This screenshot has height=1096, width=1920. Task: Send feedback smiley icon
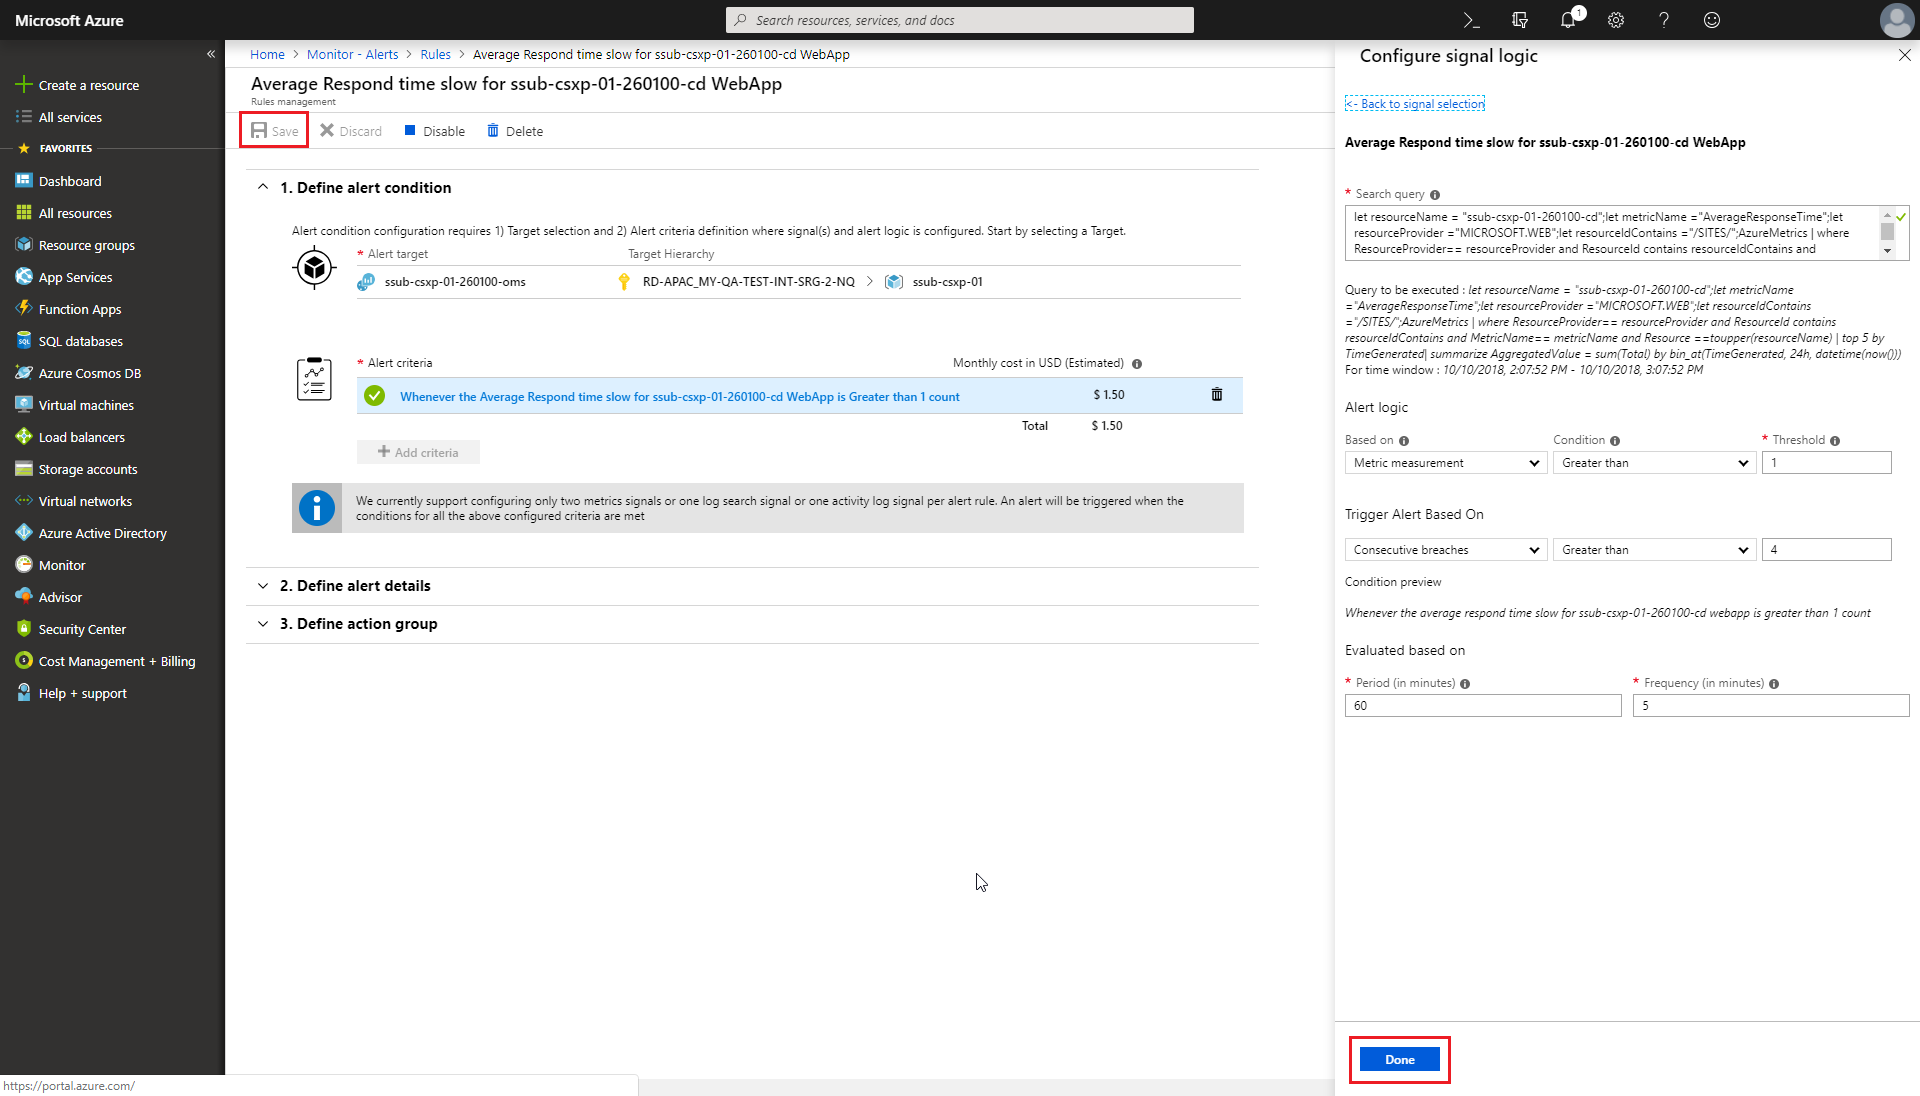[x=1712, y=20]
